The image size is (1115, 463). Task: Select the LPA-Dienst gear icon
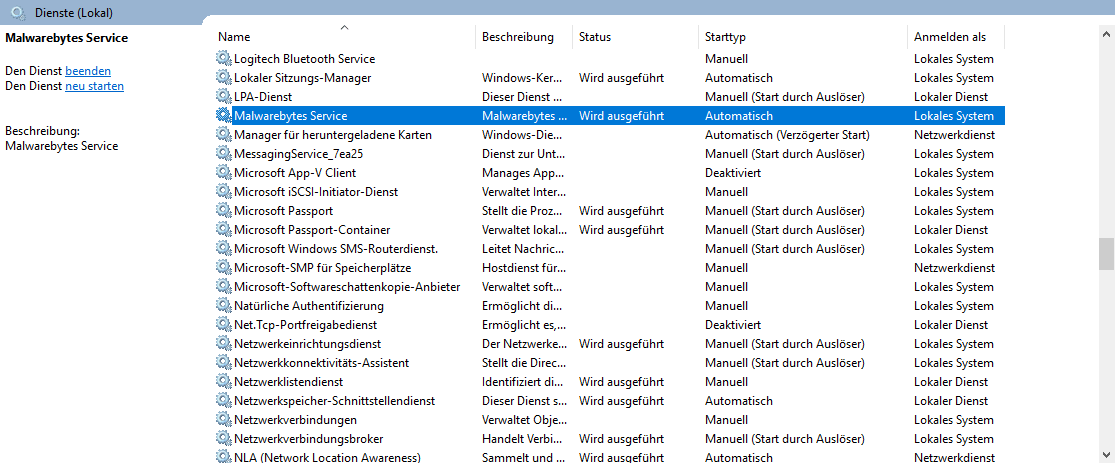(x=223, y=97)
